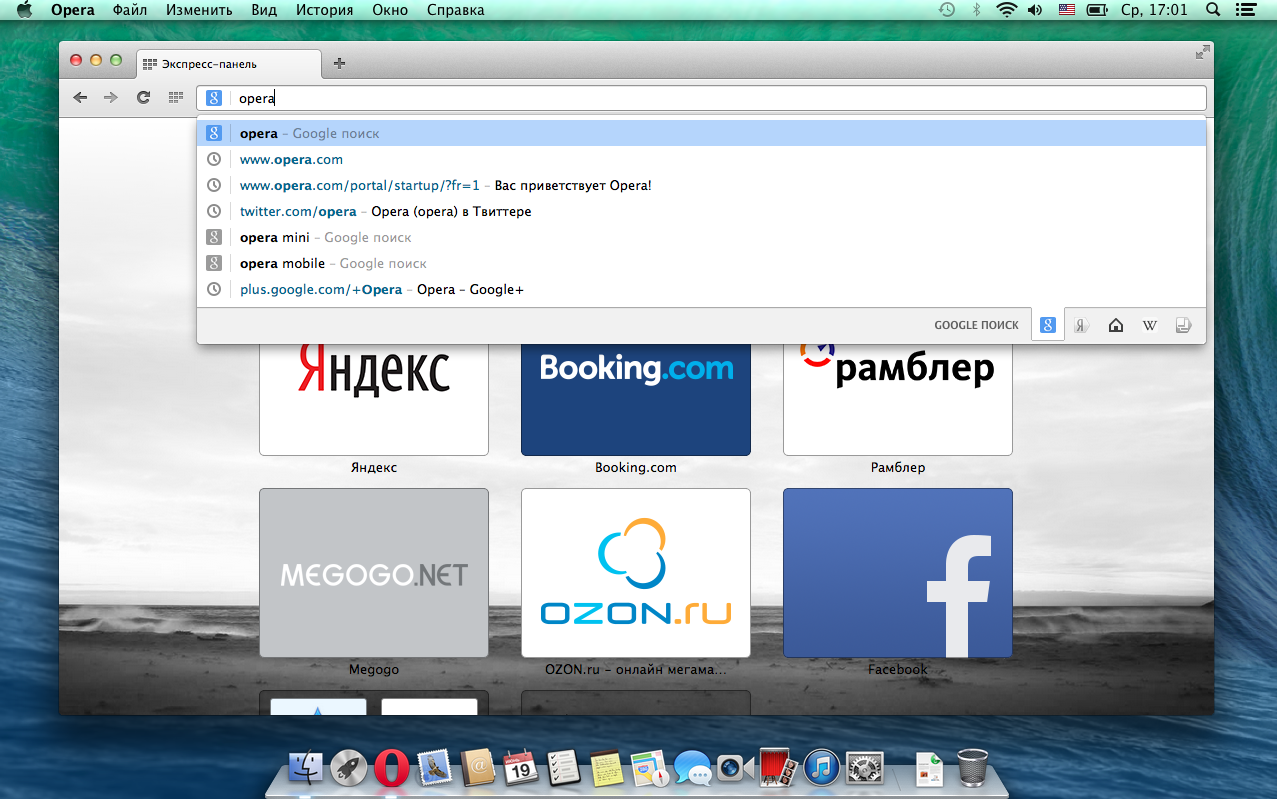Choose the Google search engine icon in suggestion footer

1047,325
